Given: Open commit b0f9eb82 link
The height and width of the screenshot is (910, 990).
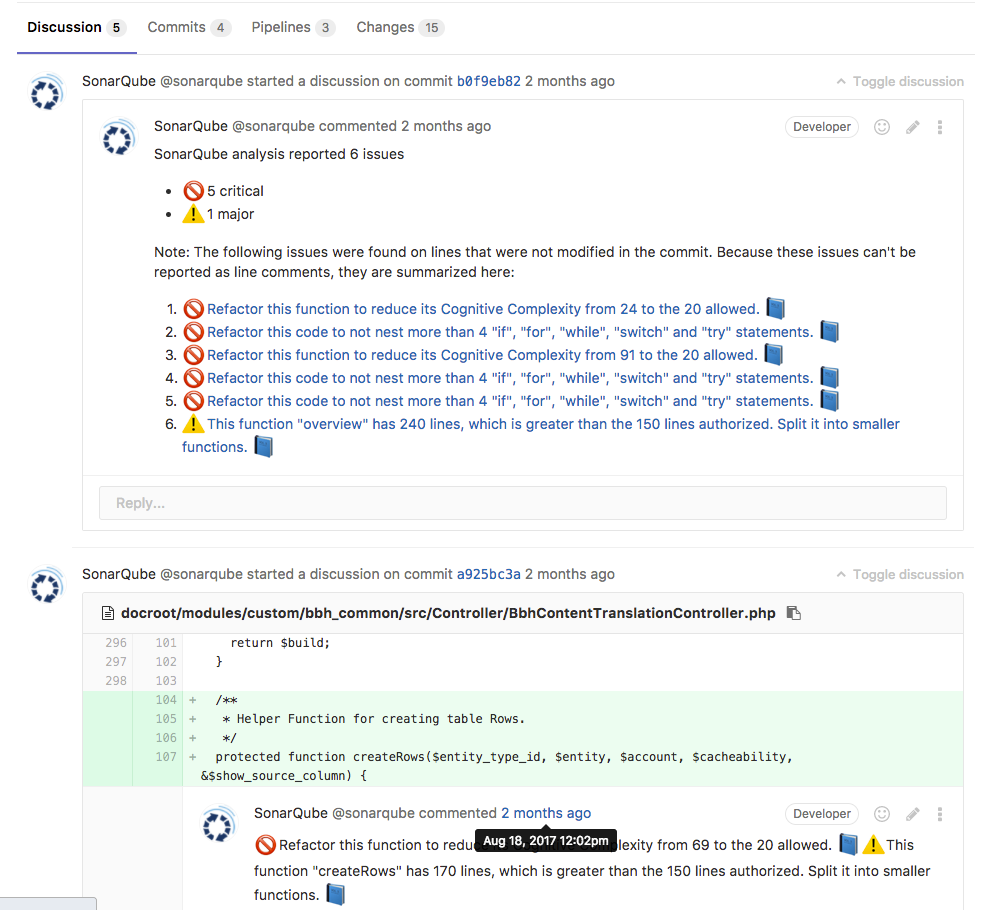Looking at the screenshot, I should click(491, 81).
